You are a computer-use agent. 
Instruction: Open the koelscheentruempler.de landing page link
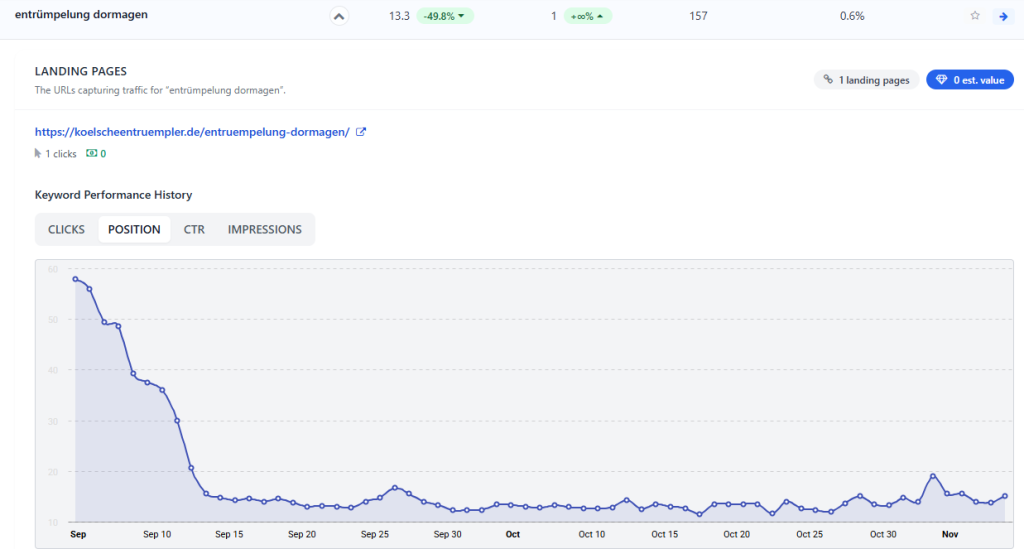point(192,132)
